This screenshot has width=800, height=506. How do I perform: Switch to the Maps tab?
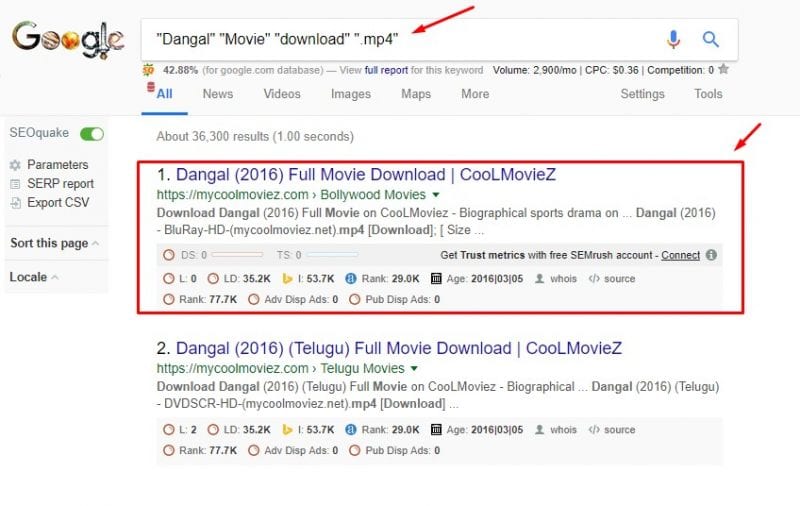(416, 94)
